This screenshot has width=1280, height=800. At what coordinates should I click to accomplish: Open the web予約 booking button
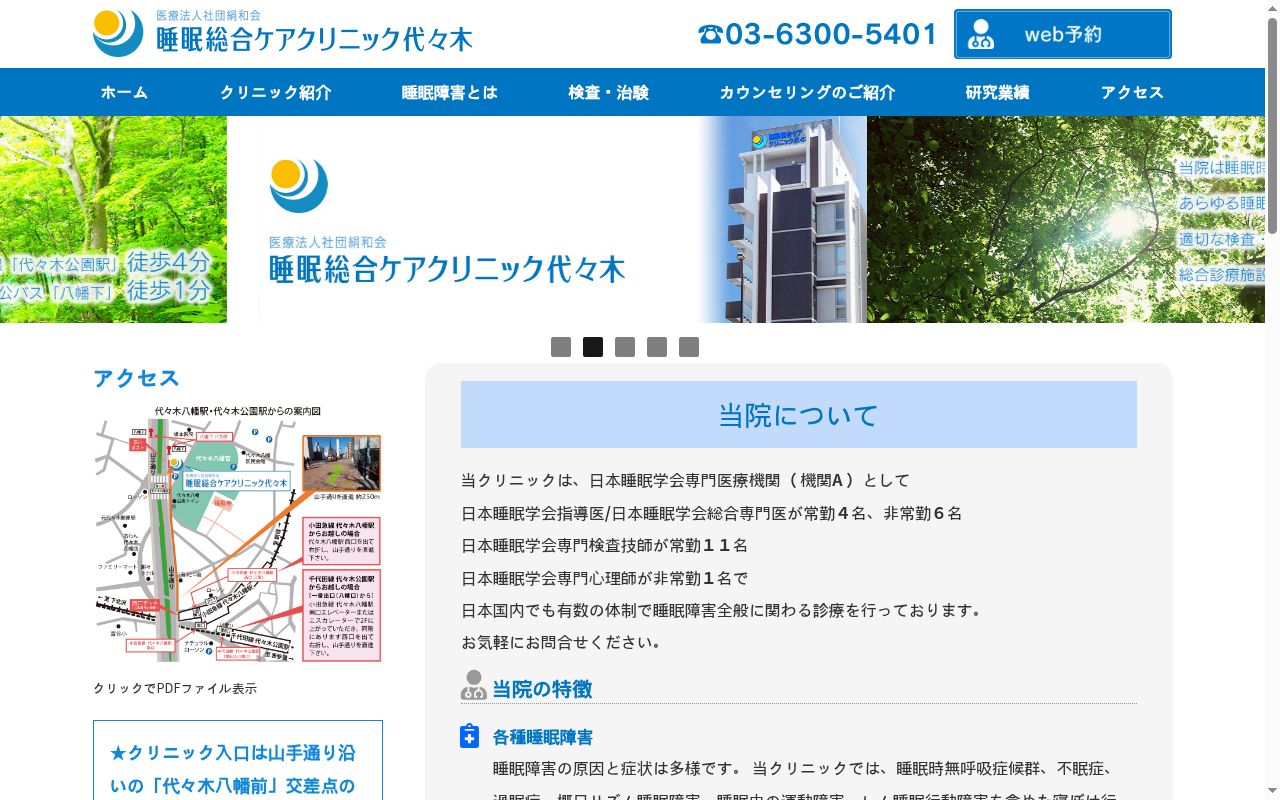pos(1062,35)
